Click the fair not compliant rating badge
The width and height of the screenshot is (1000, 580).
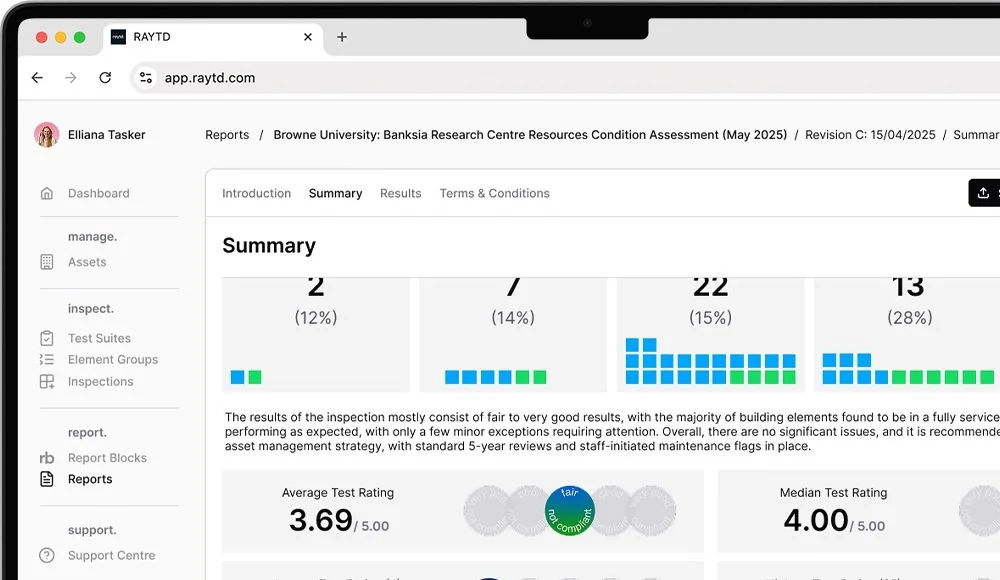(570, 510)
